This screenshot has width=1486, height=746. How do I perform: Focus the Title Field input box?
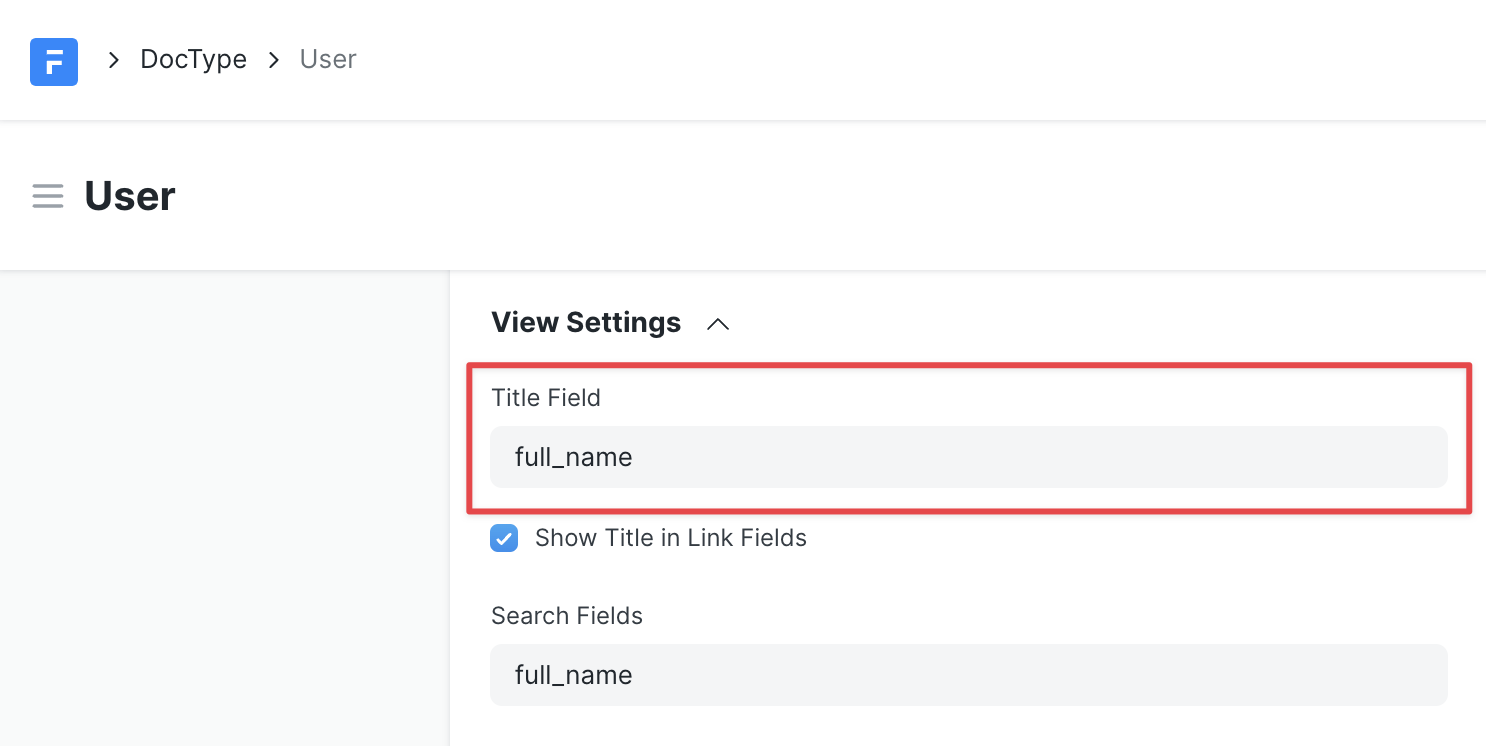point(968,457)
